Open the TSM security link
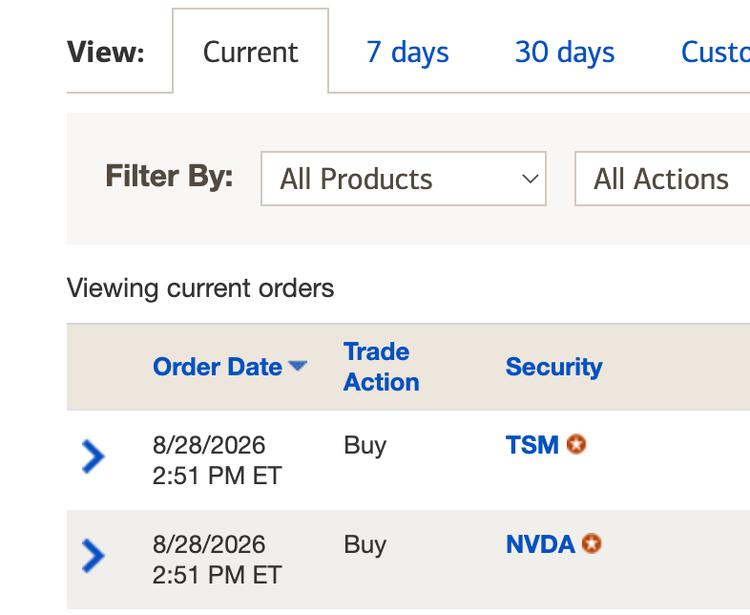 (x=532, y=445)
